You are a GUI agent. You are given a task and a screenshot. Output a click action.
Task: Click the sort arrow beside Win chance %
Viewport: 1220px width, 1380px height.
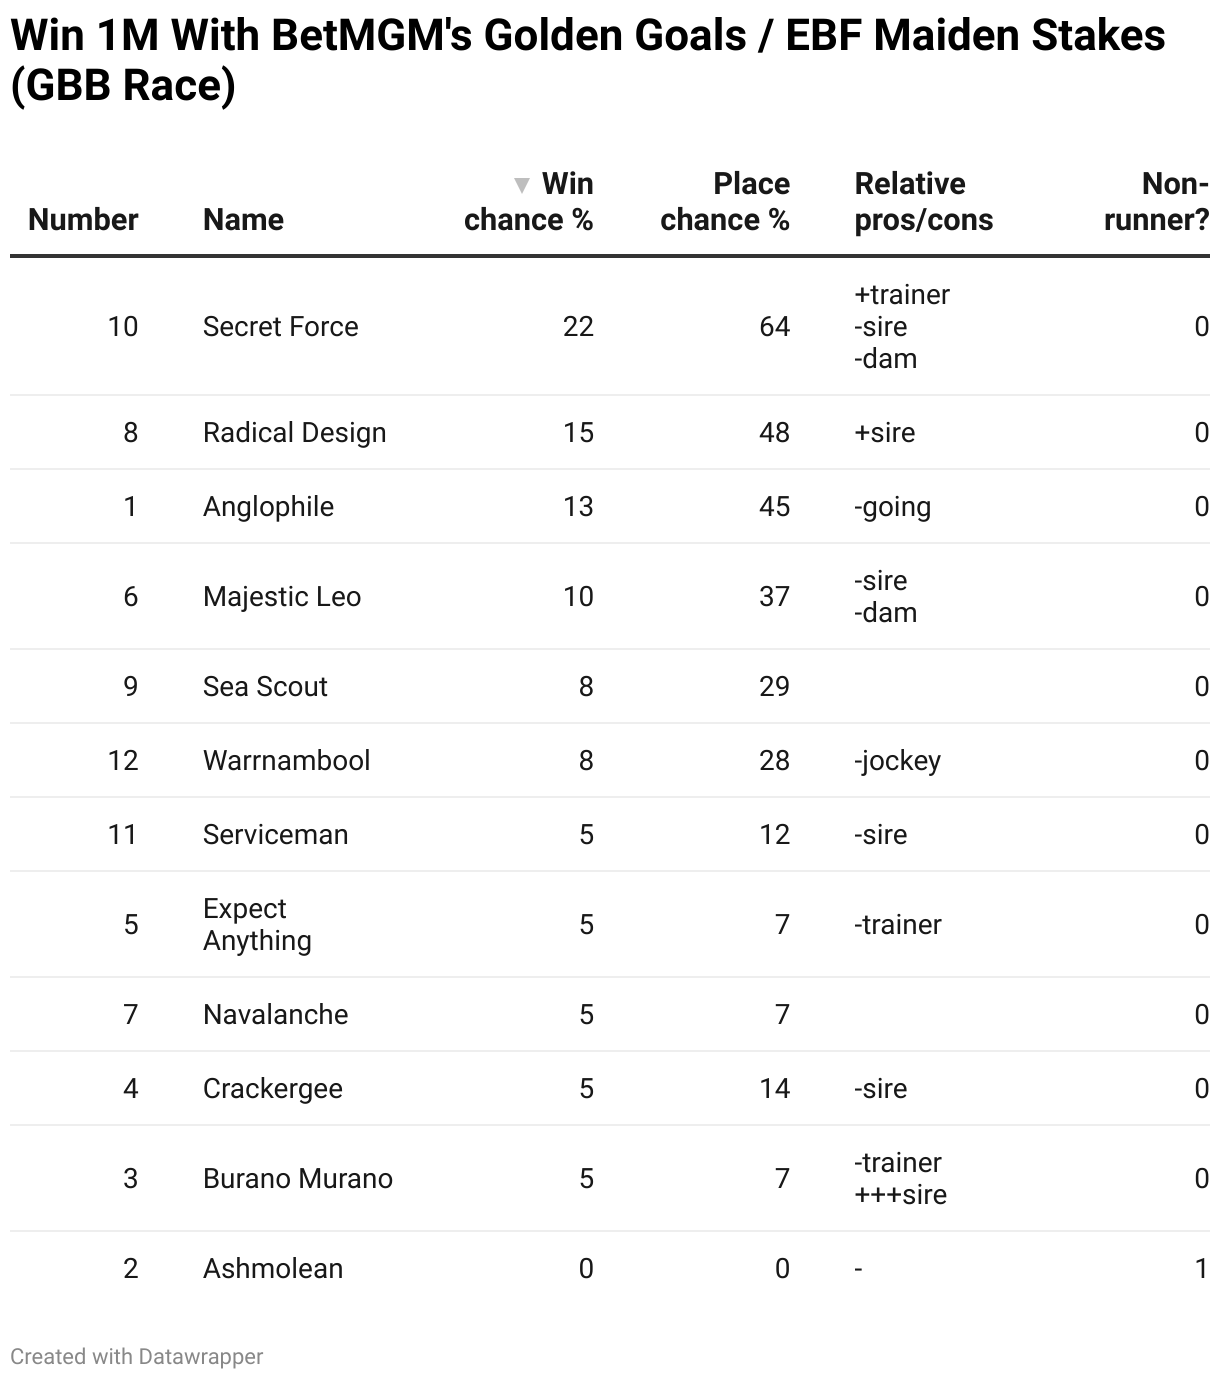pyautogui.click(x=521, y=185)
